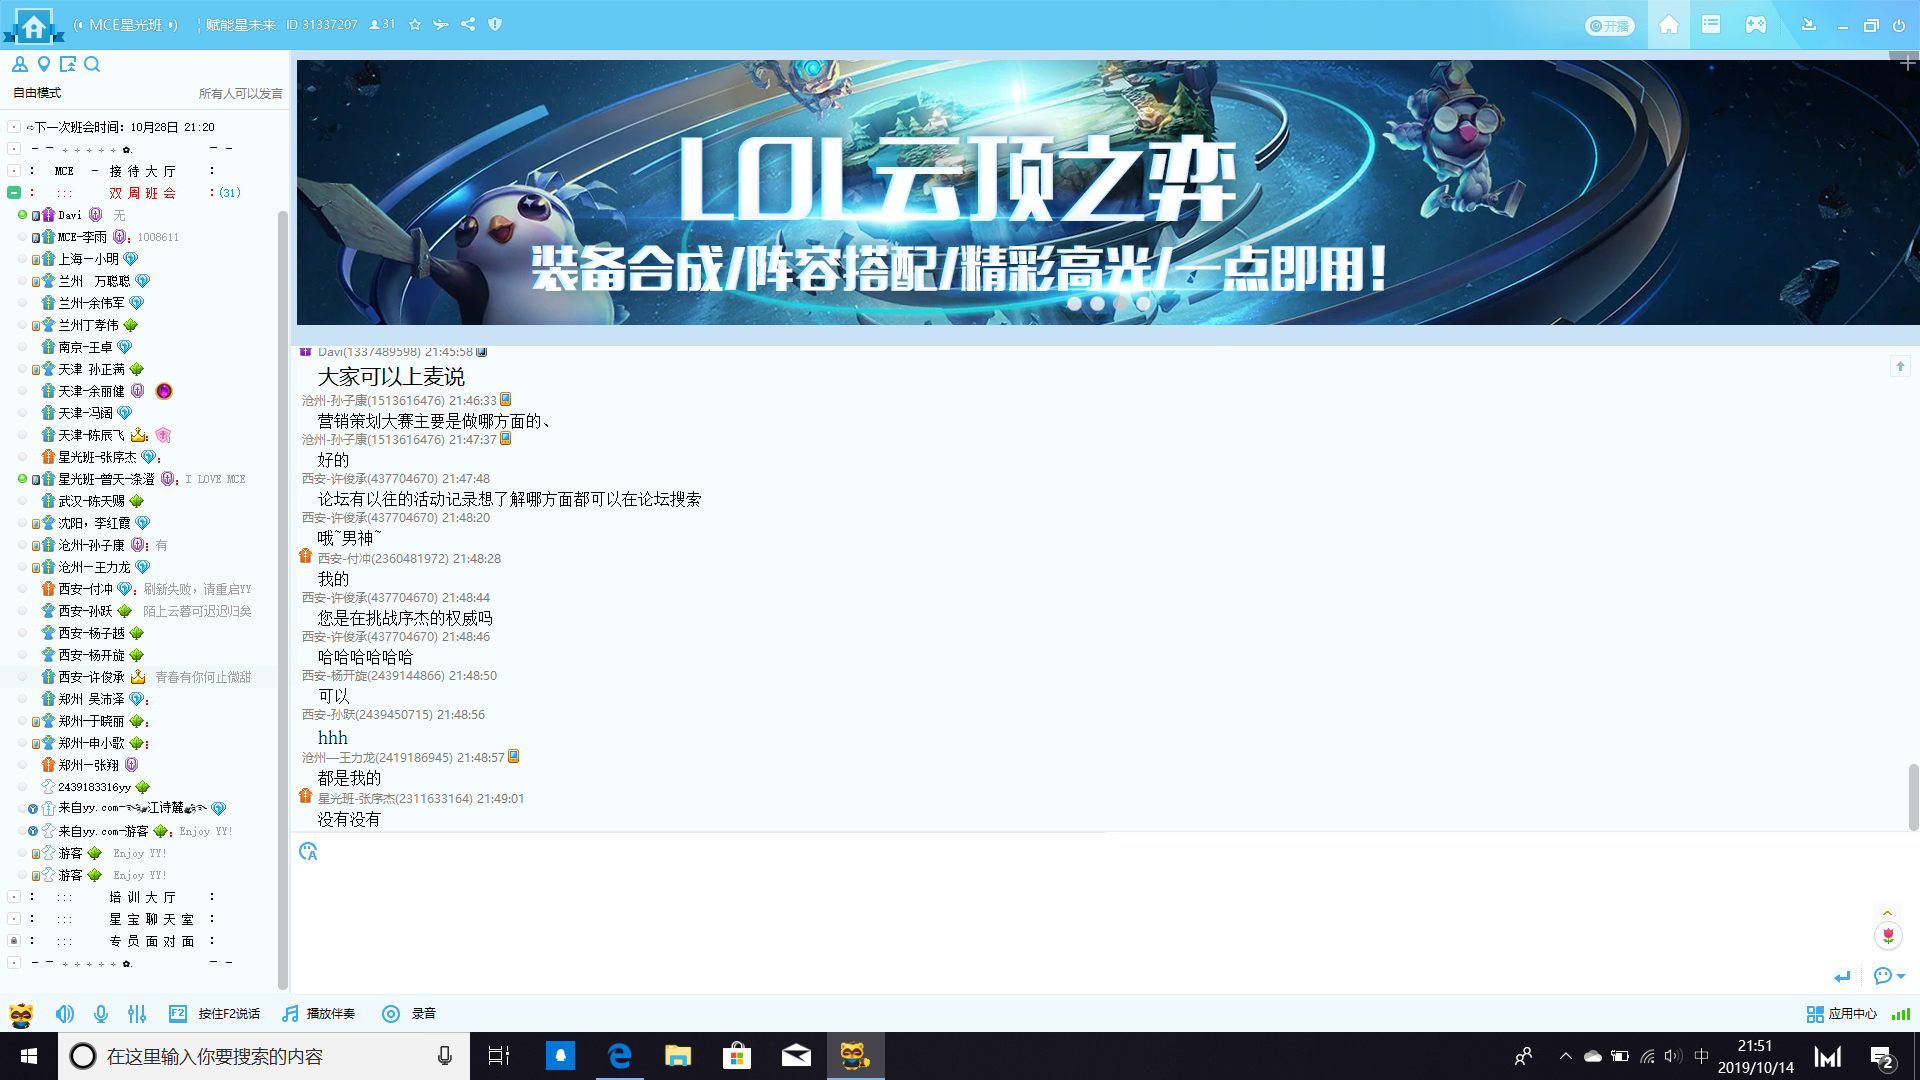
Task: Click the 播放伴奏 button
Action: coord(319,1014)
